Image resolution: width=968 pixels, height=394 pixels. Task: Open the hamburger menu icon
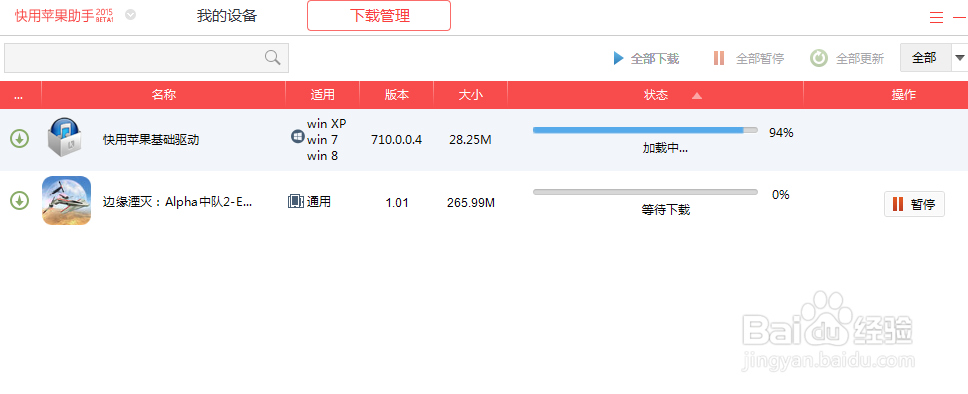937,18
